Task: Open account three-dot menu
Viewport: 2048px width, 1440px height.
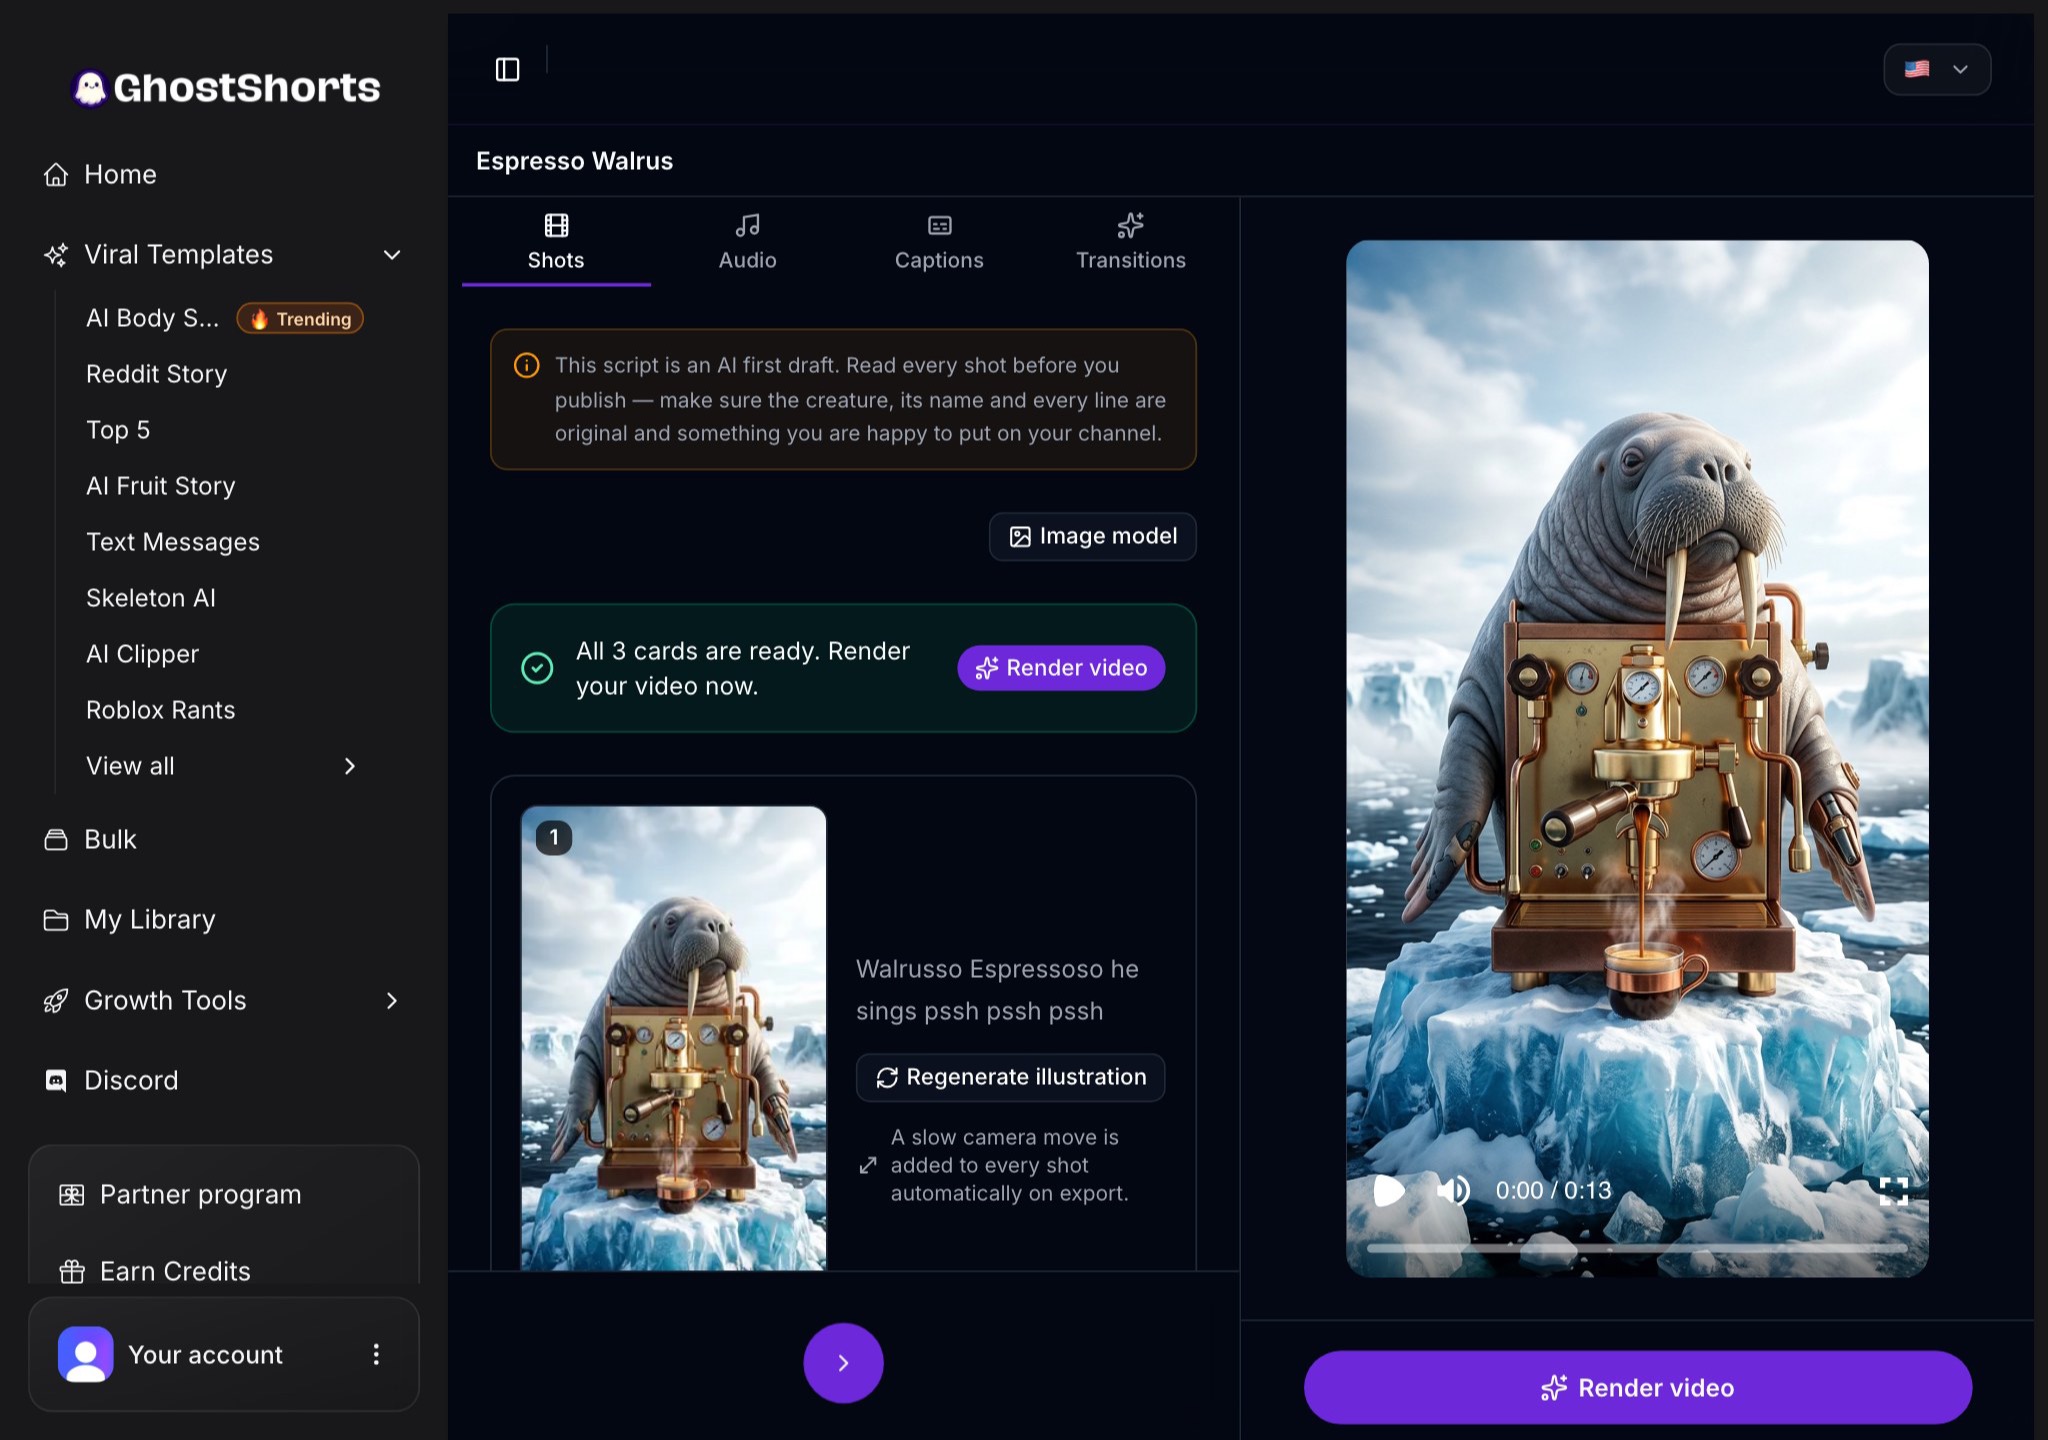Action: (x=376, y=1354)
